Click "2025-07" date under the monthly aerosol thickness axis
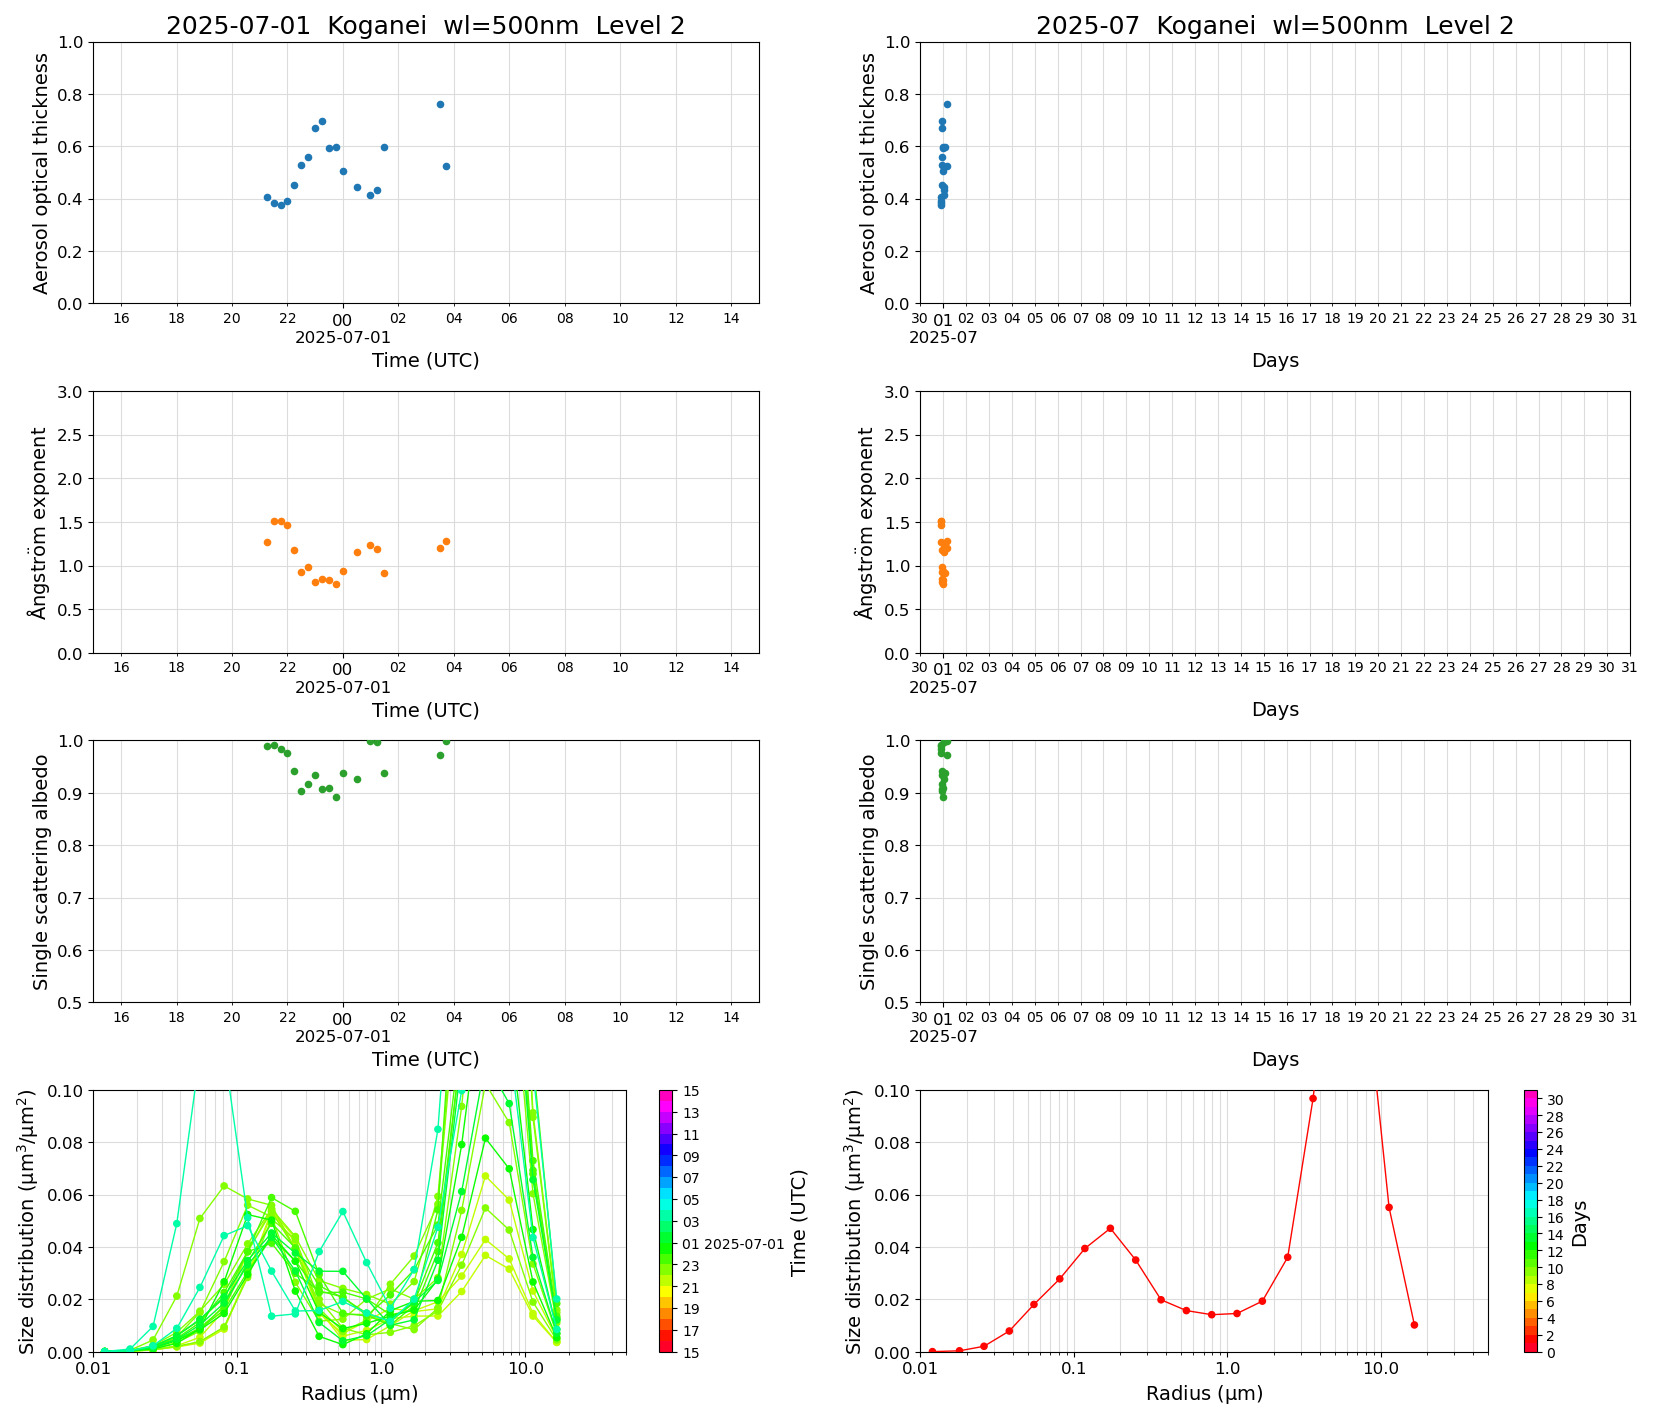Viewport: 1654px width, 1420px height. click(943, 337)
